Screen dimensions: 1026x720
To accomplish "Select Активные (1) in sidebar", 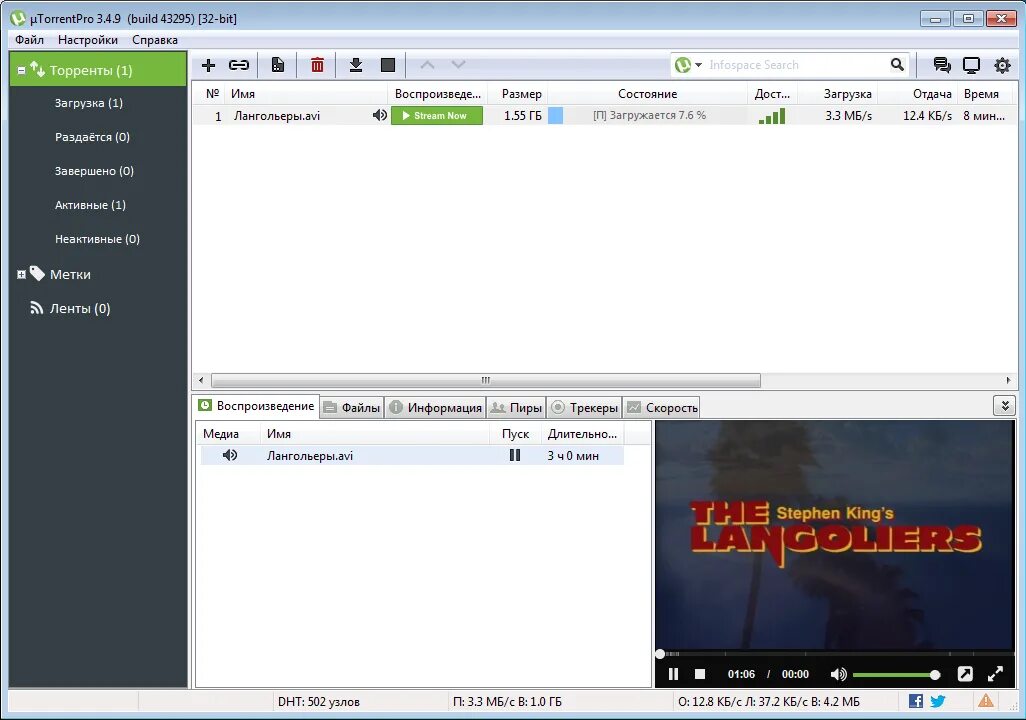I will [90, 205].
